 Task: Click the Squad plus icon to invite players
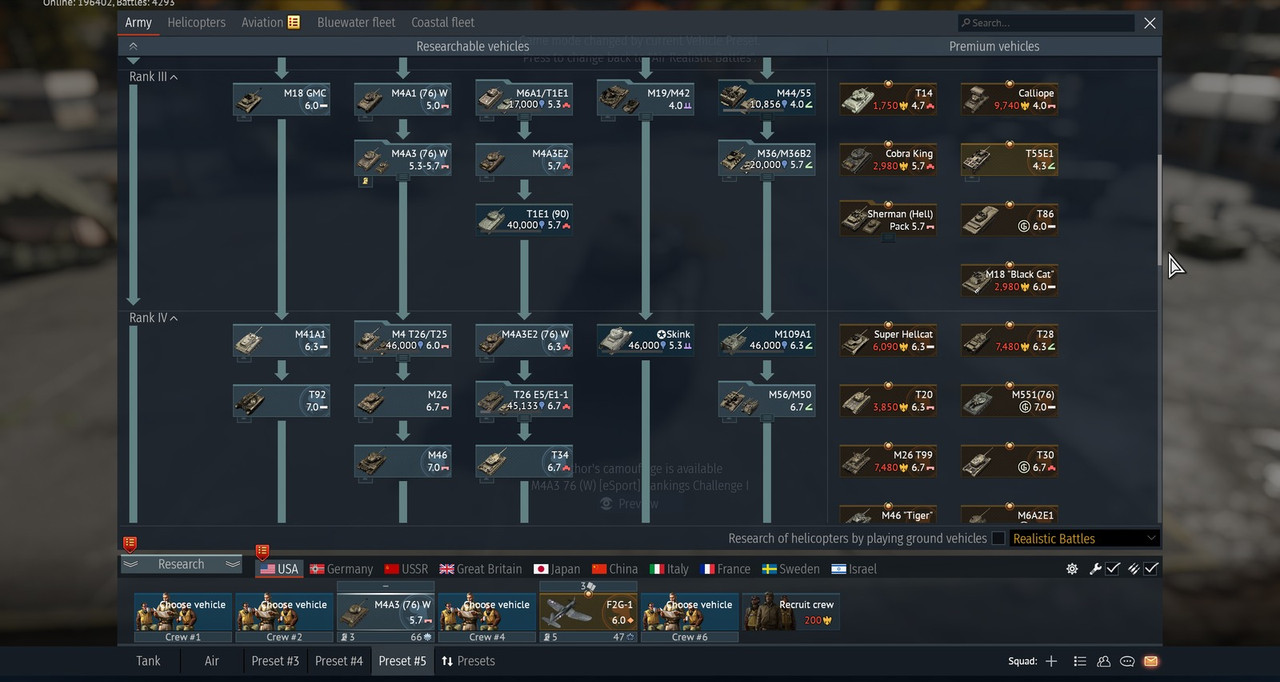[1051, 661]
